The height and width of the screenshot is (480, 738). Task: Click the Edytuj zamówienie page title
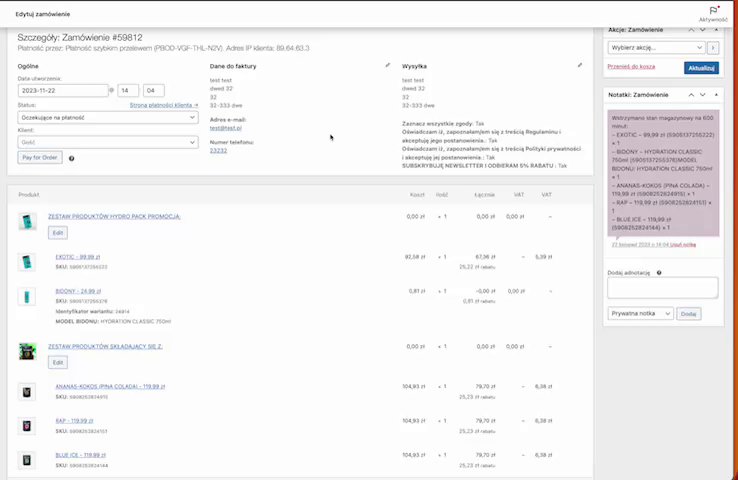[43, 14]
